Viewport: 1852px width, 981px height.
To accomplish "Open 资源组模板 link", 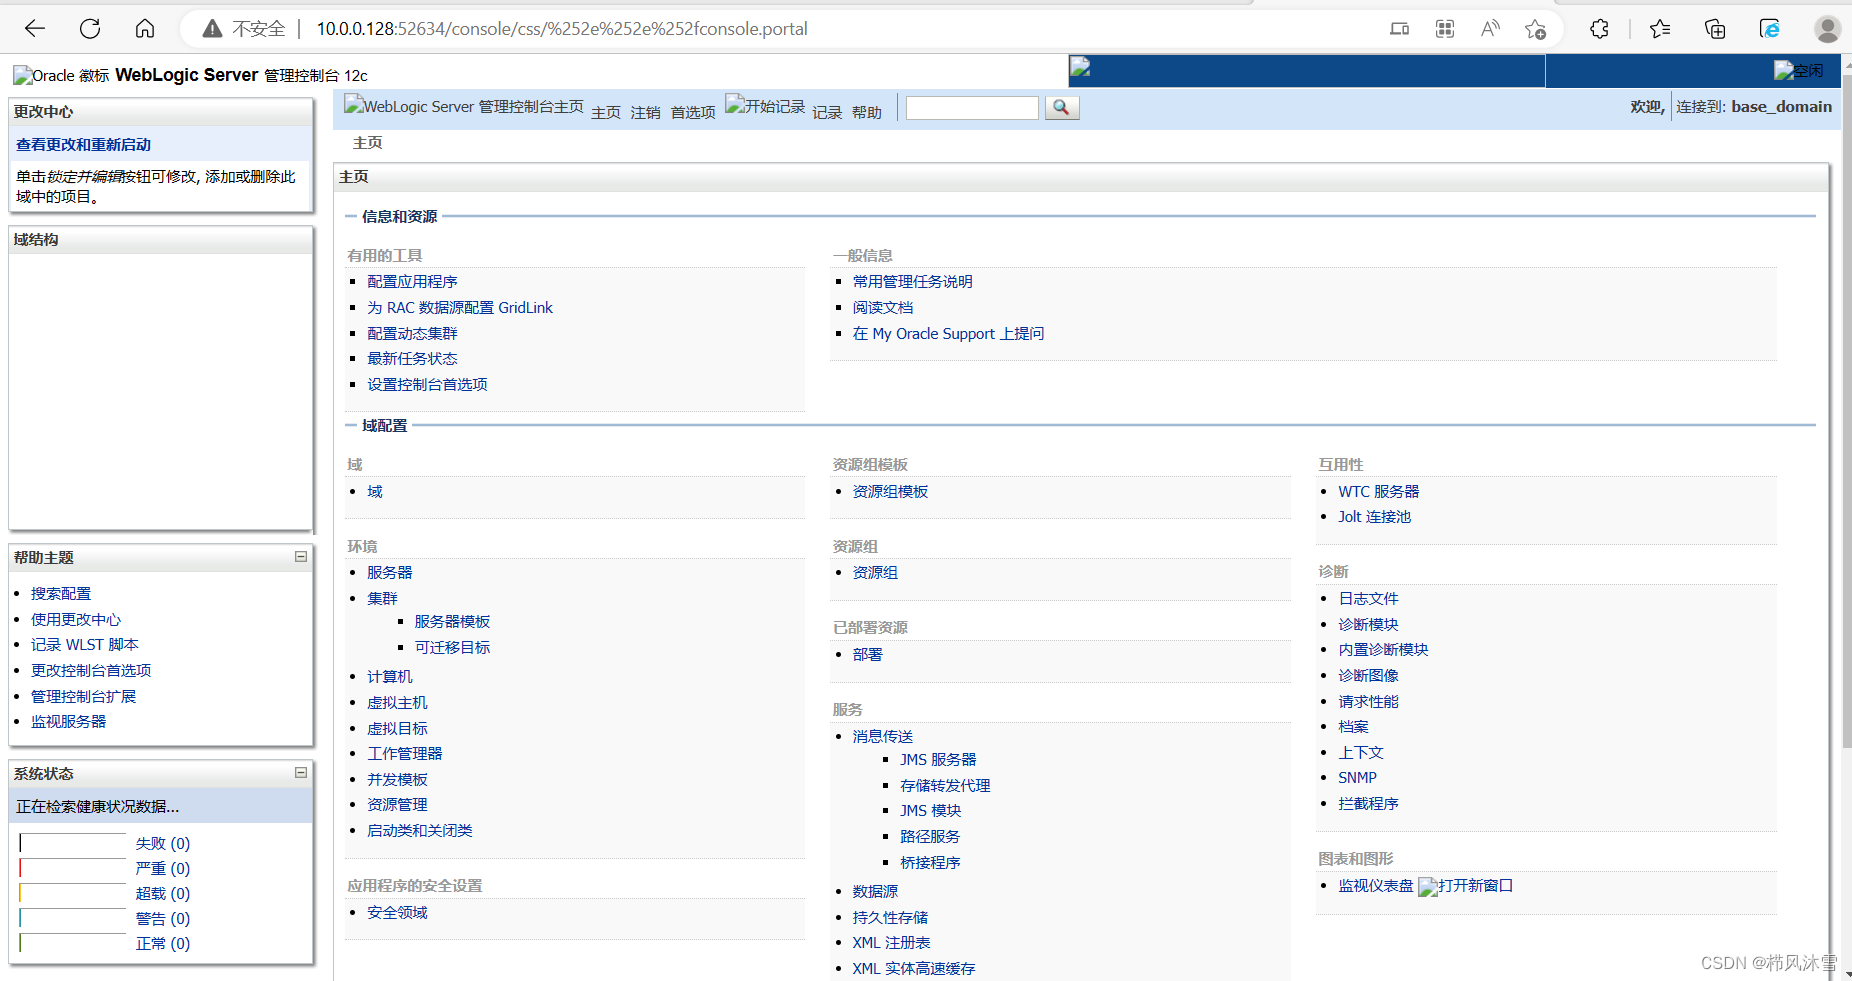I will [x=890, y=492].
